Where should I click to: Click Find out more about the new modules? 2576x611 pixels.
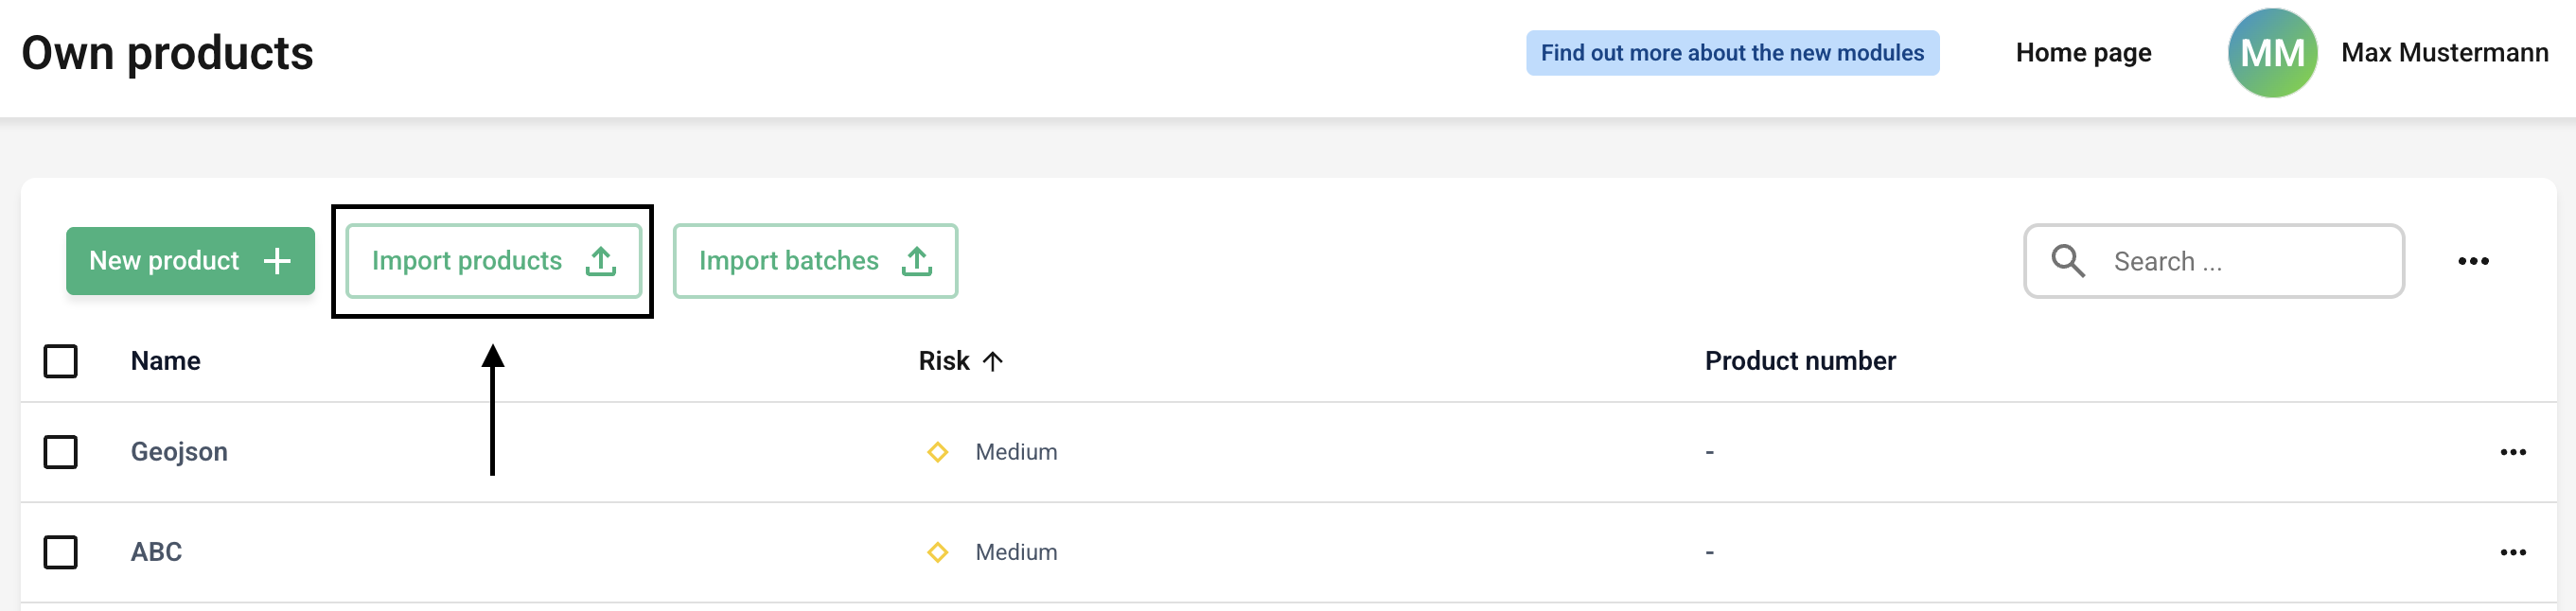tap(1732, 53)
